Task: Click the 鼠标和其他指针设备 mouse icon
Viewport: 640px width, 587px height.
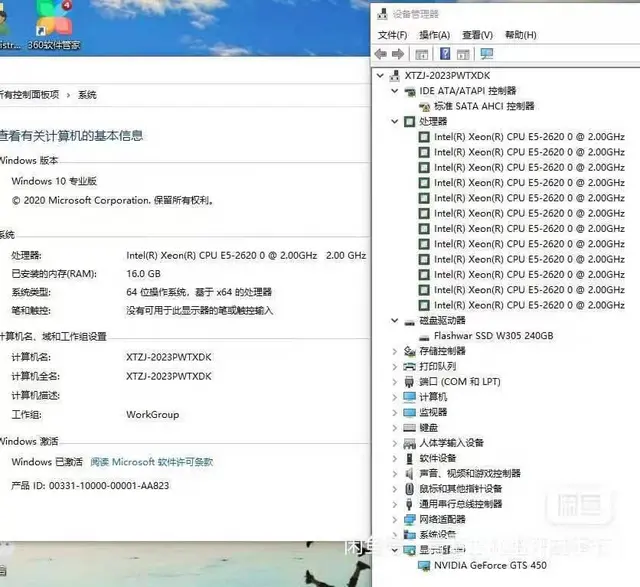Action: [x=409, y=489]
